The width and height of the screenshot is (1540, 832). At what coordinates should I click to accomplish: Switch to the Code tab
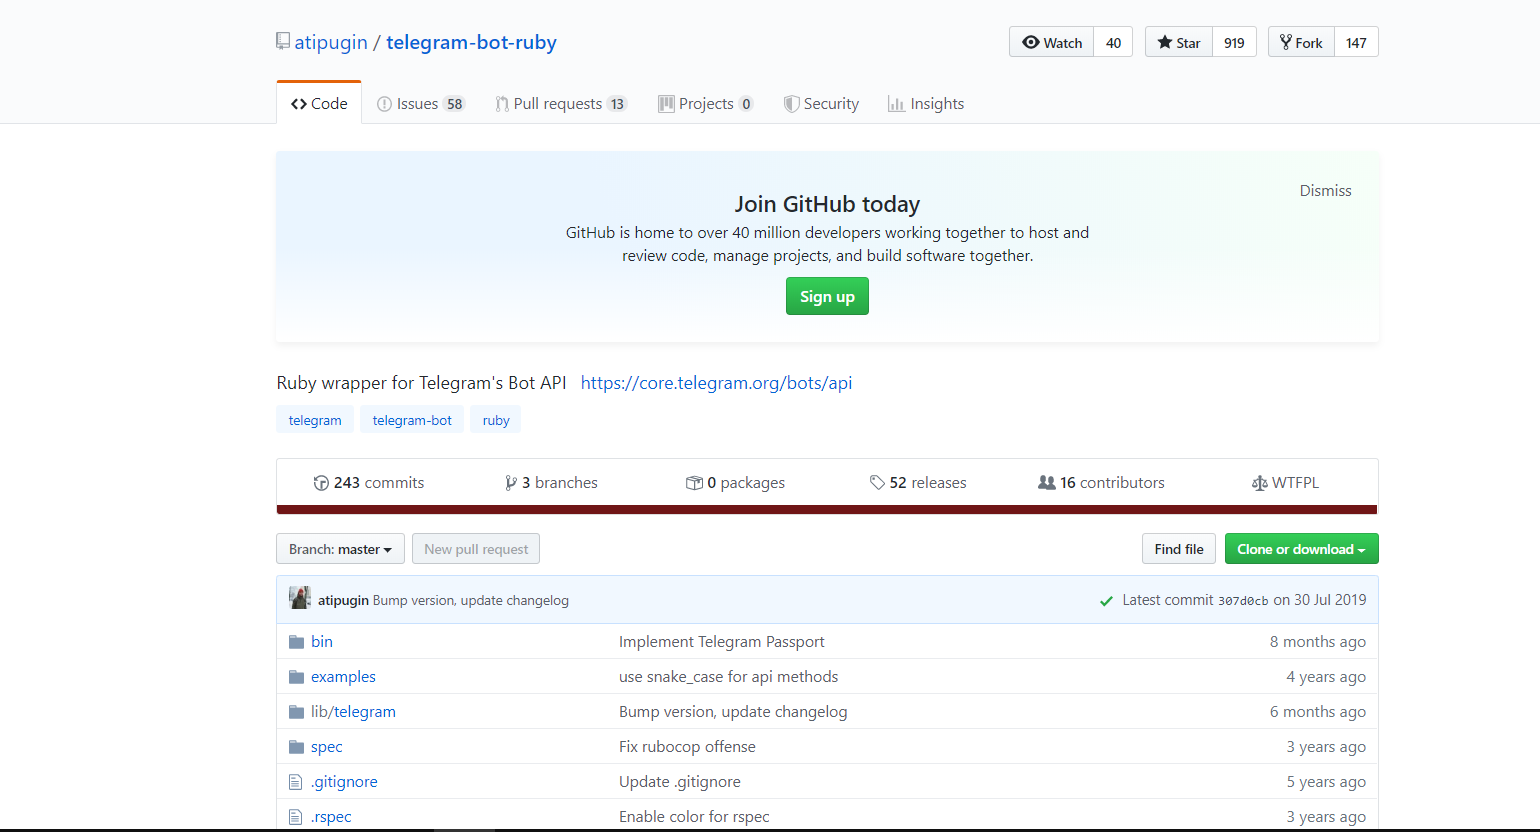319,103
